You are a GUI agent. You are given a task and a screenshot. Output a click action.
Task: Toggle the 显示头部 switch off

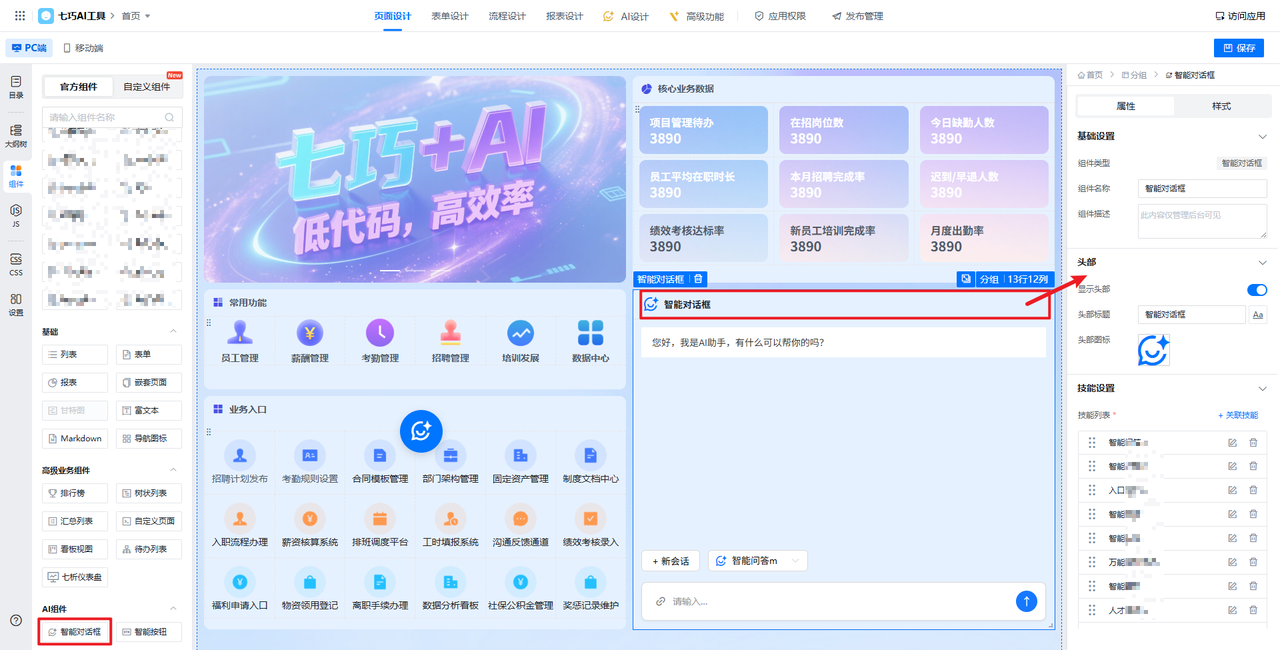click(x=1256, y=290)
